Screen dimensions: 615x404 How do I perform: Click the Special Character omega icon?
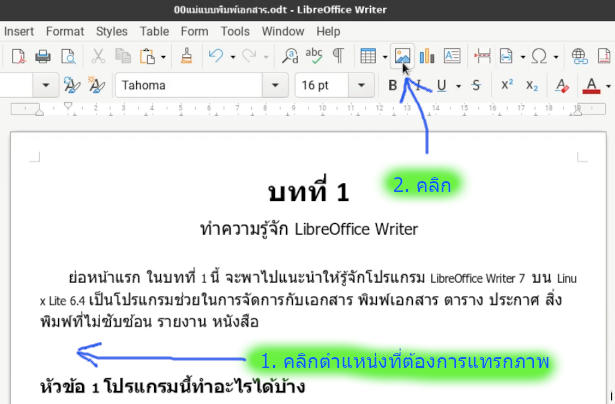[539, 56]
